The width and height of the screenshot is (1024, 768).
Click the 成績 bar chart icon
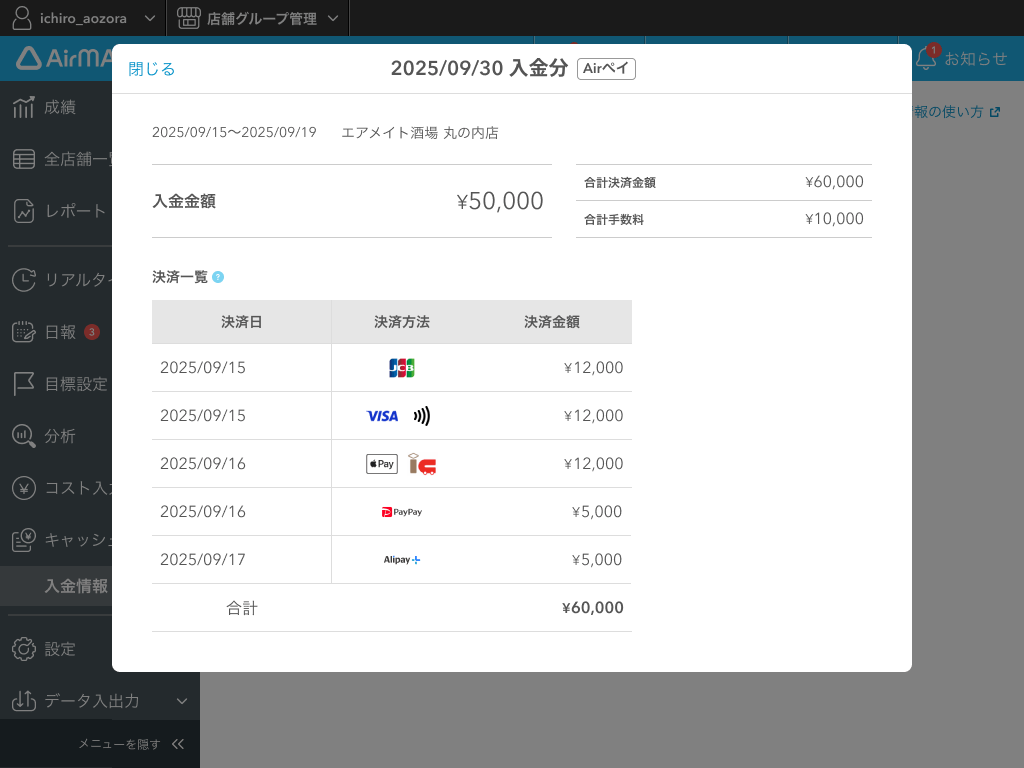pyautogui.click(x=24, y=107)
